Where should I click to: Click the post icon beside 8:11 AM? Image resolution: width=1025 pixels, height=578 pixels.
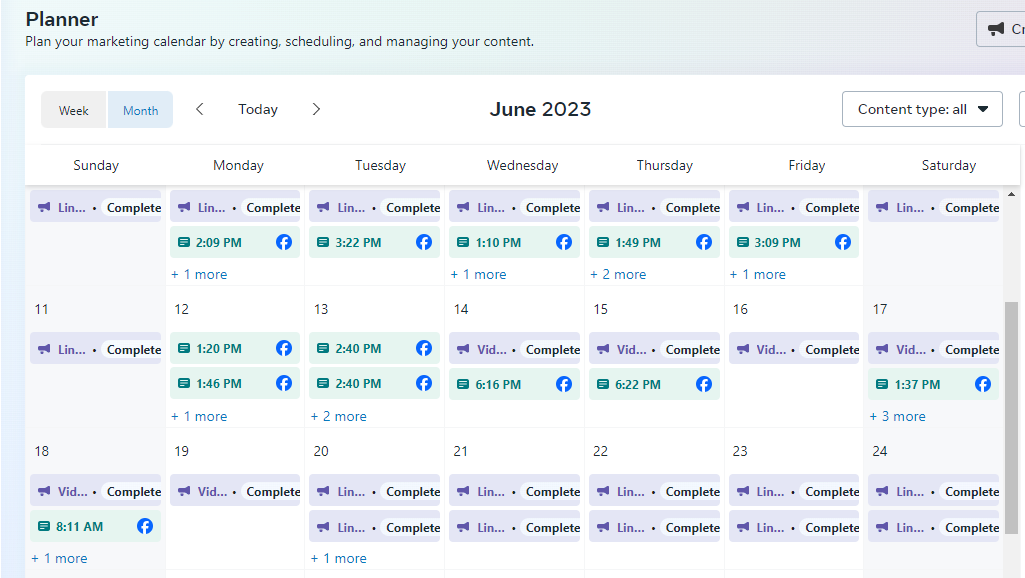(x=44, y=526)
